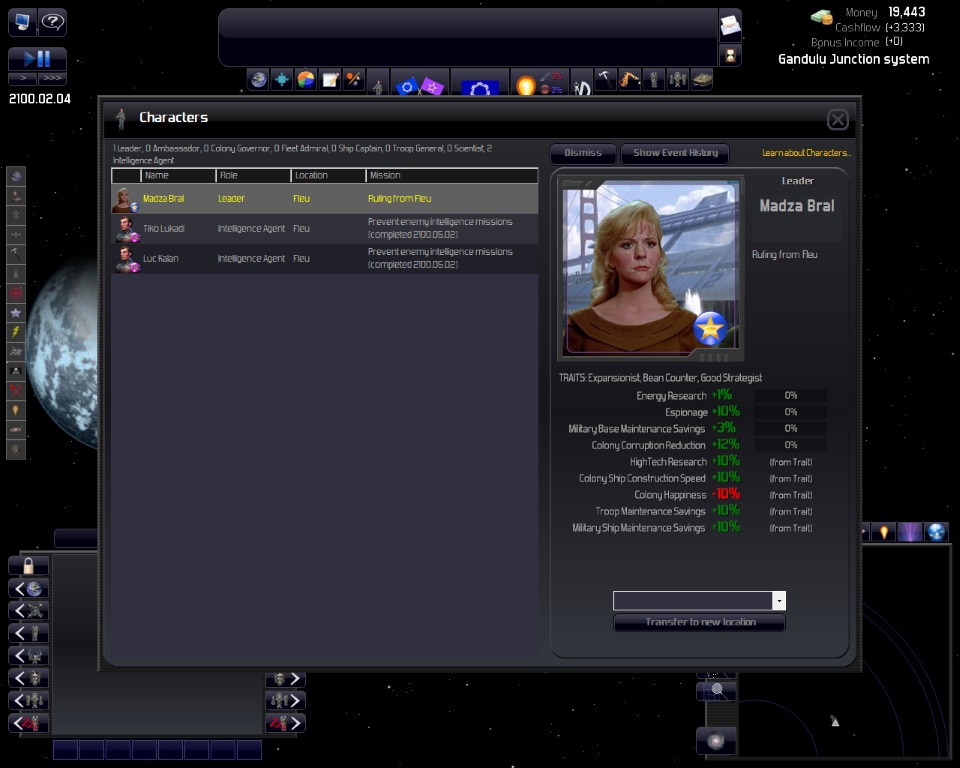Open the game menu computer icon
Screen dimensions: 960x768
pos(22,23)
